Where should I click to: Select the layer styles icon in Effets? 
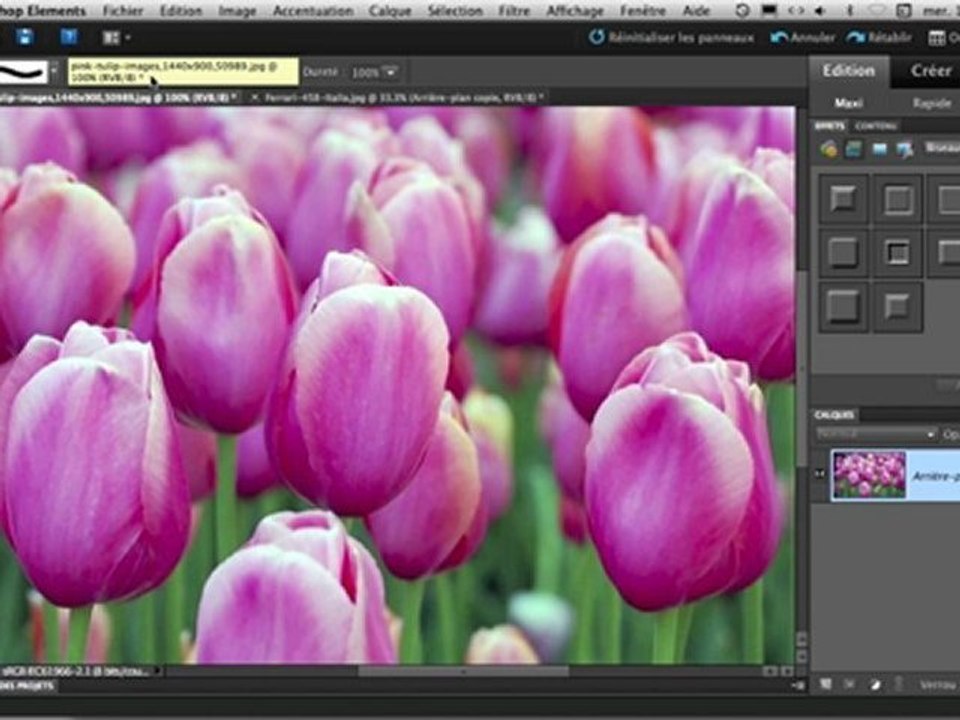(x=854, y=149)
